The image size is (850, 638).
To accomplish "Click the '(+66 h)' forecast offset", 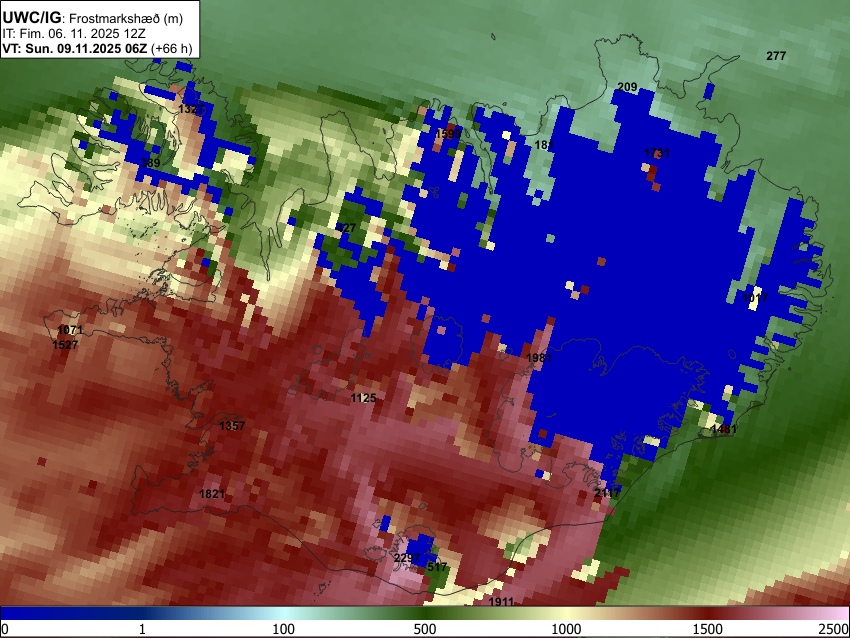I will click(x=171, y=48).
